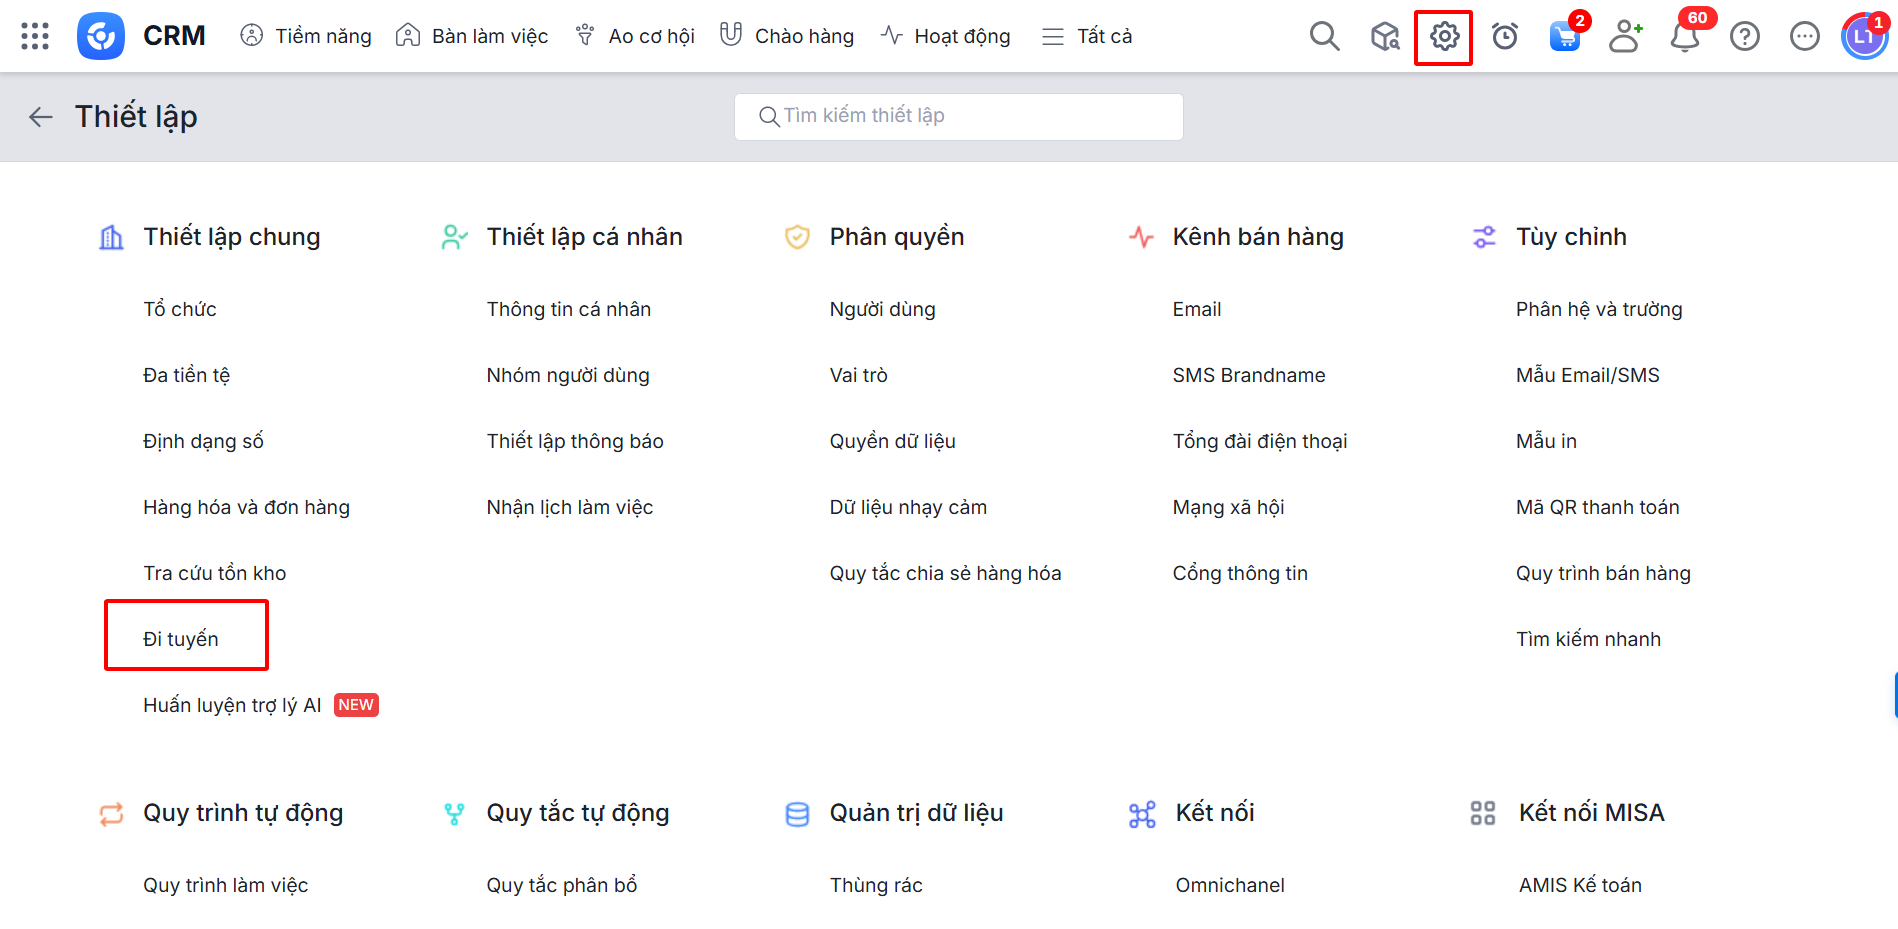Image resolution: width=1898 pixels, height=929 pixels.
Task: Click the add user icon
Action: pyautogui.click(x=1625, y=37)
